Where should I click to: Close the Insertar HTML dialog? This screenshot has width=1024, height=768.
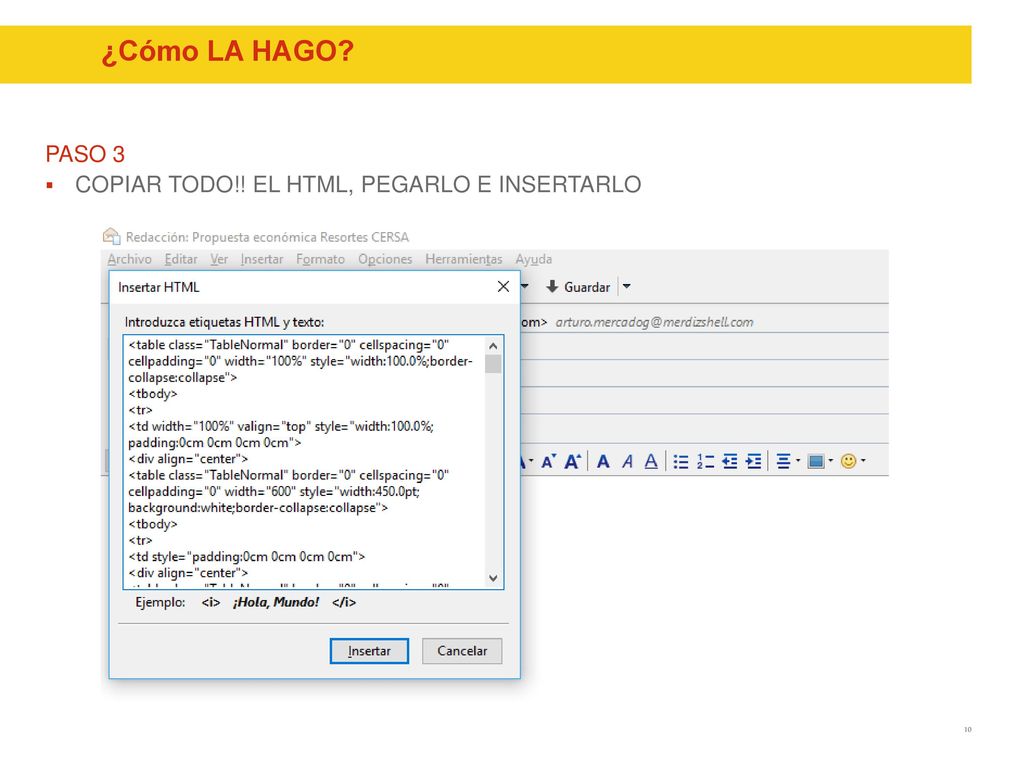click(503, 287)
